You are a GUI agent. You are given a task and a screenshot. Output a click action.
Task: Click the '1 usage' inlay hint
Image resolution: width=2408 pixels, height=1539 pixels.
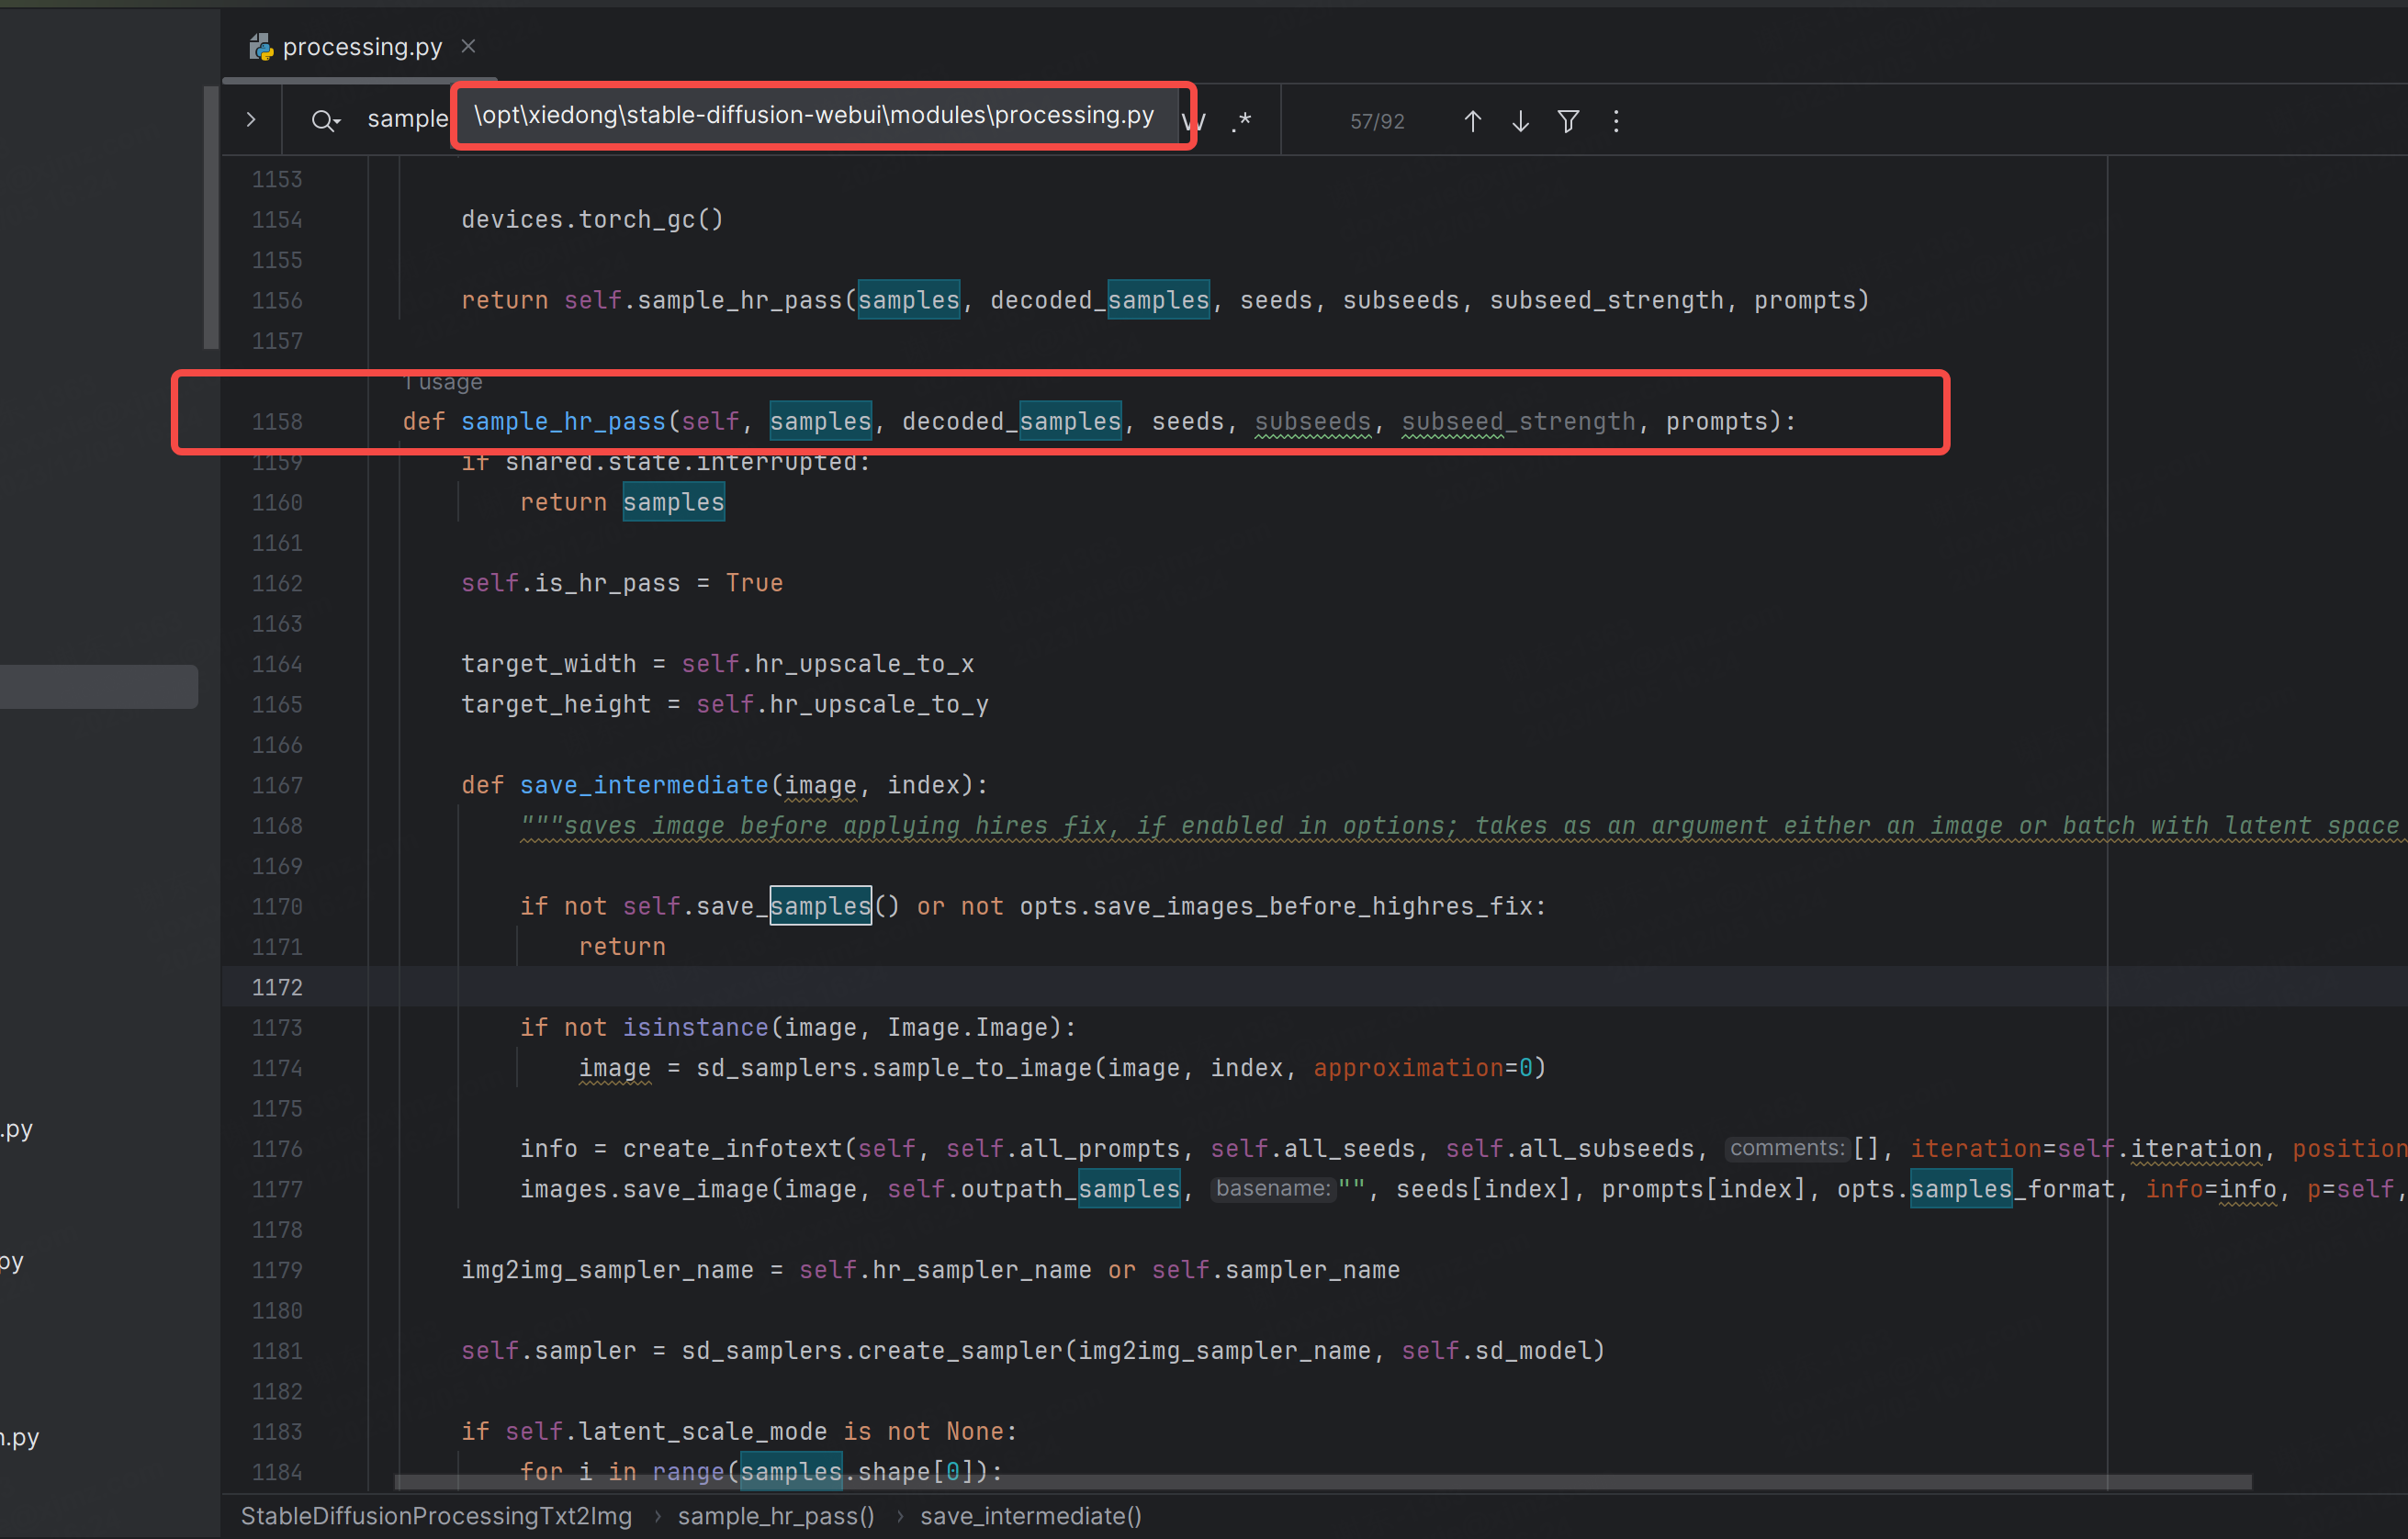click(x=444, y=382)
